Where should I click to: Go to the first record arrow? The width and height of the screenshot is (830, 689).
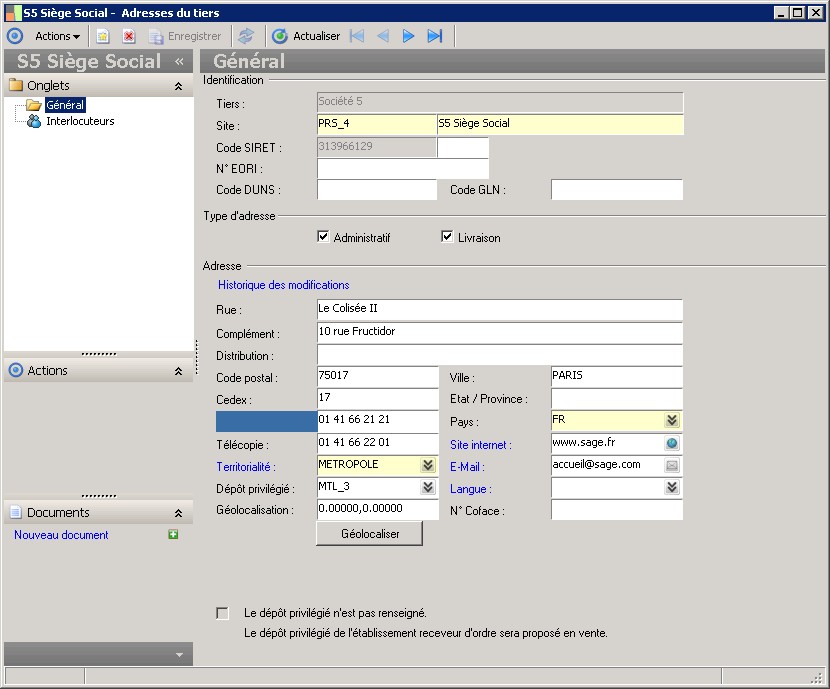tap(357, 36)
